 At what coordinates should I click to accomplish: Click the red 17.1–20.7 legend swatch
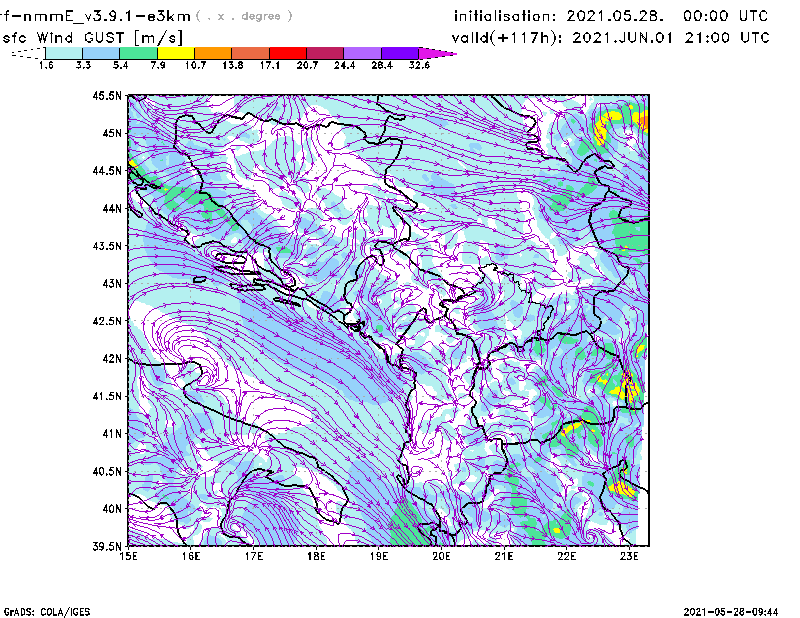click(288, 53)
